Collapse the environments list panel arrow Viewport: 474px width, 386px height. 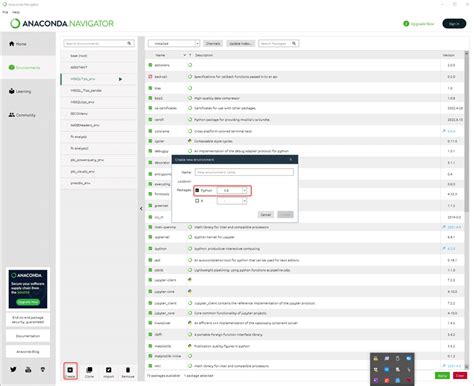(x=141, y=208)
